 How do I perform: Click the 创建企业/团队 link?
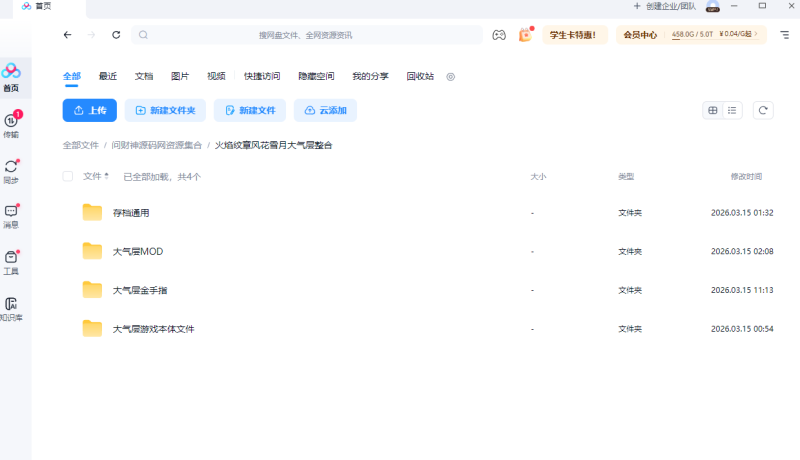coord(665,6)
